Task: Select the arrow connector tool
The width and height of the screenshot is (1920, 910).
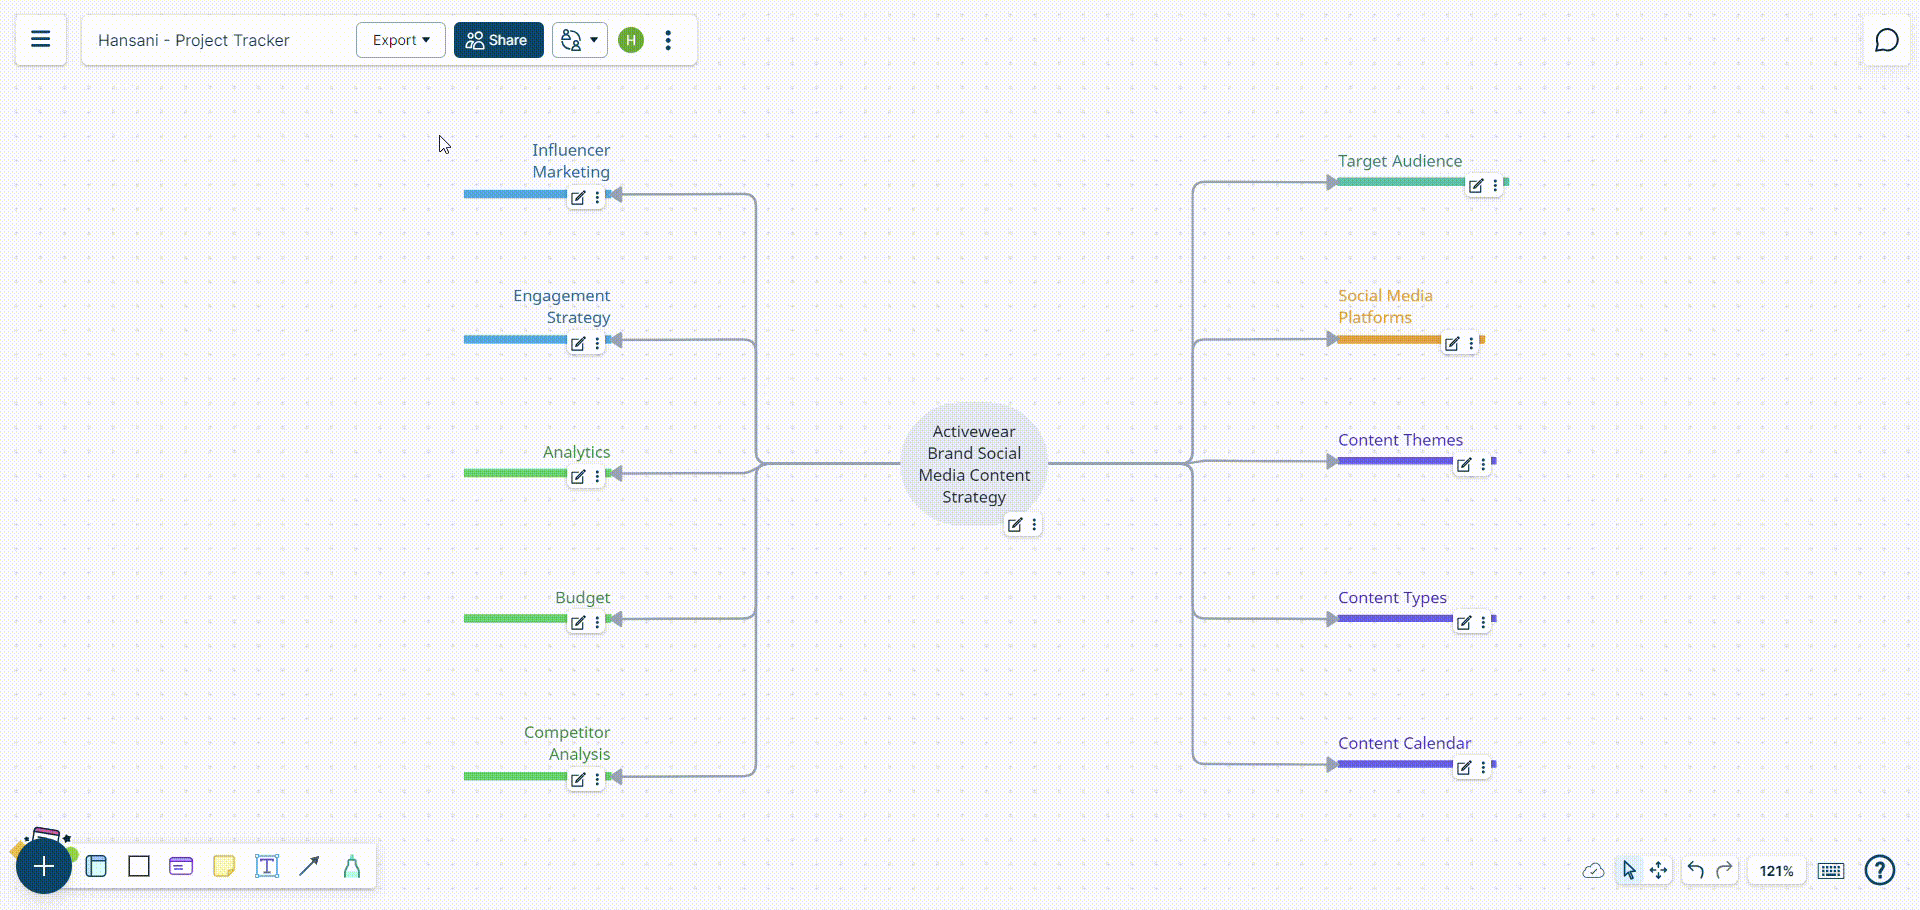Action: tap(309, 866)
